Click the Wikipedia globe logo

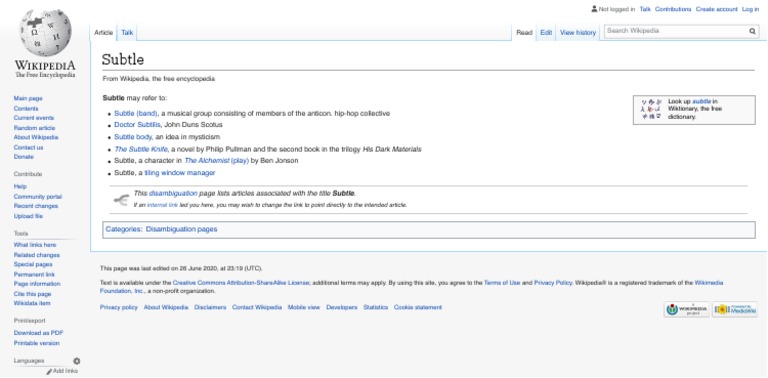46,33
